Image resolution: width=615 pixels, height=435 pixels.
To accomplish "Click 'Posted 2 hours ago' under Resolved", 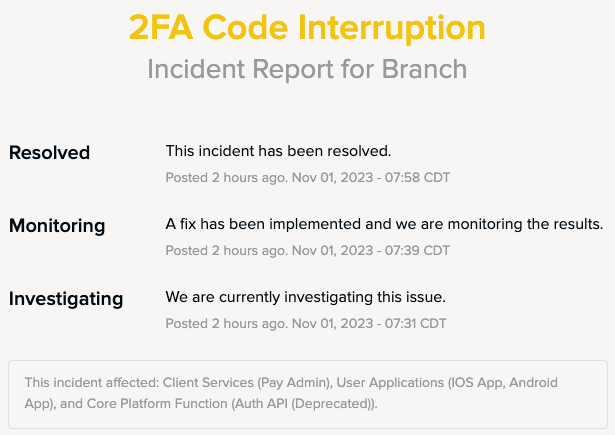I will click(227, 178).
